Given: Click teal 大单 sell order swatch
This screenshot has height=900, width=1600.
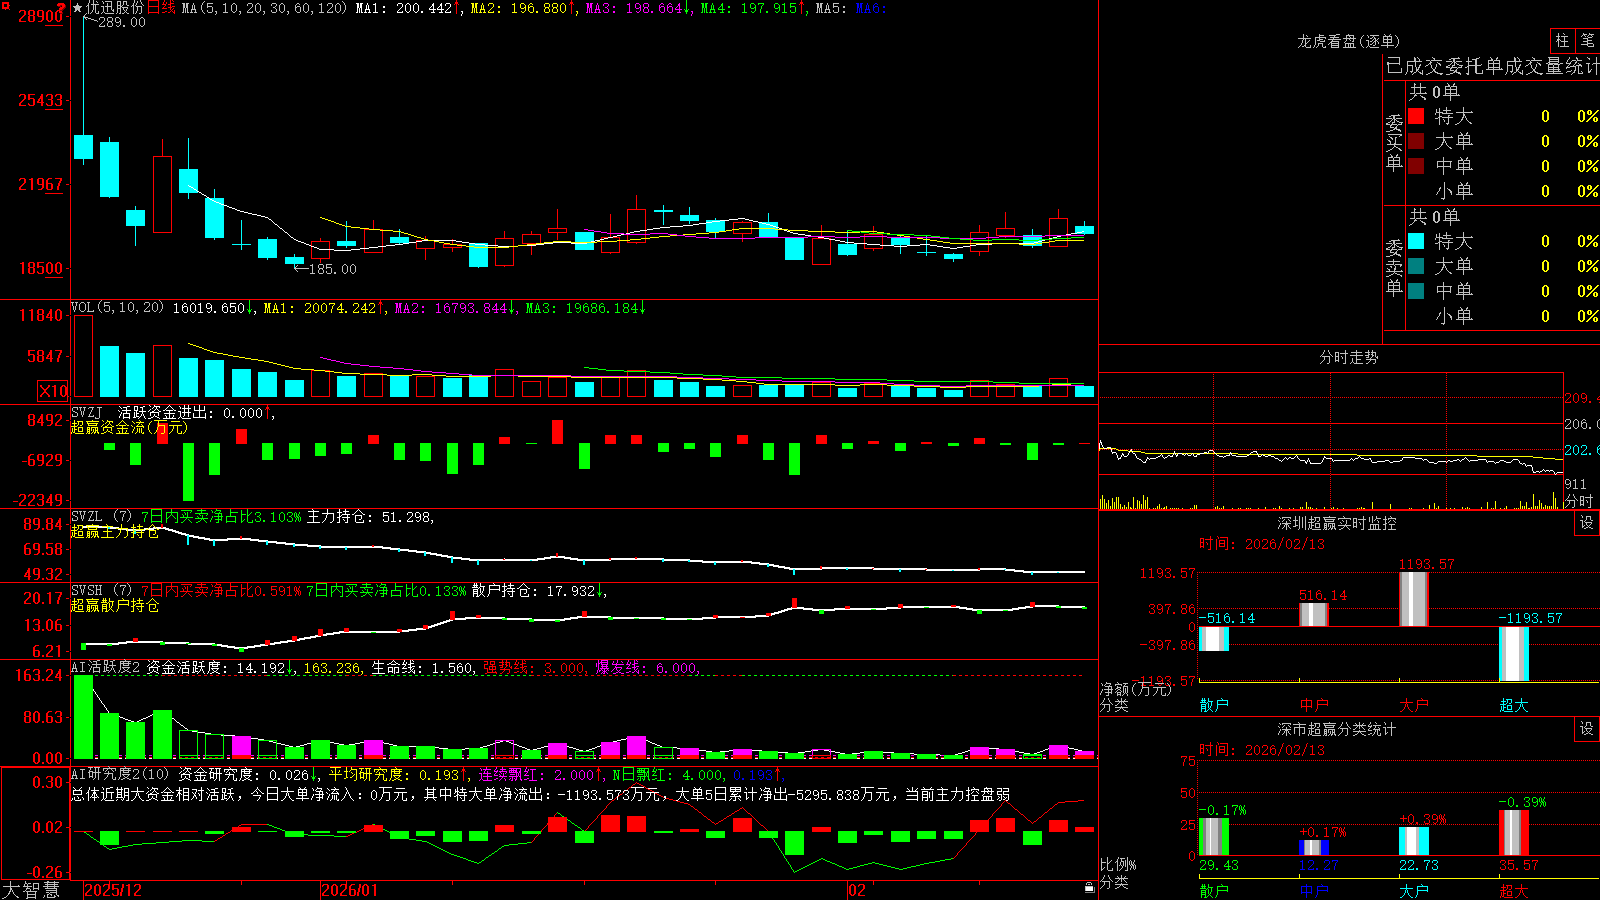Looking at the screenshot, I should click(x=1416, y=266).
